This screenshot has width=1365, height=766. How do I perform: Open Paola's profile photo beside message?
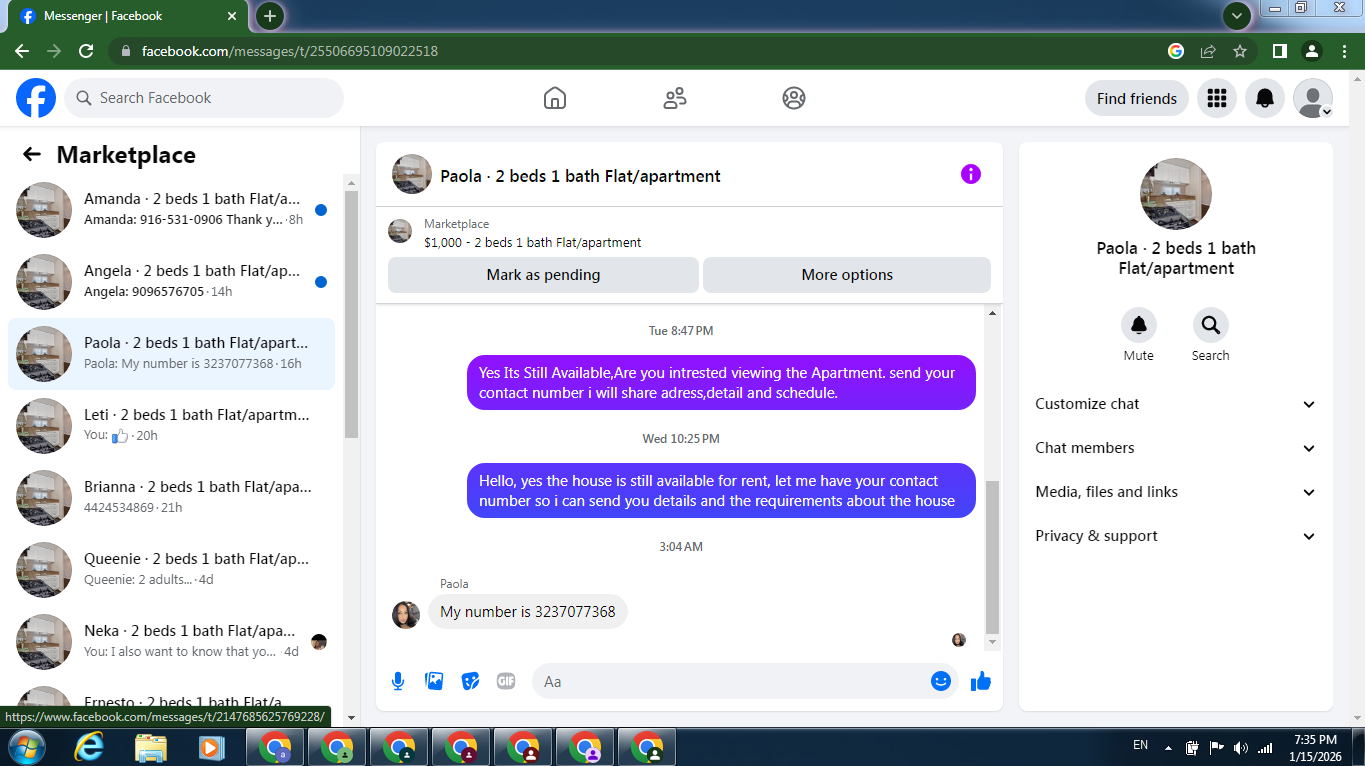405,615
